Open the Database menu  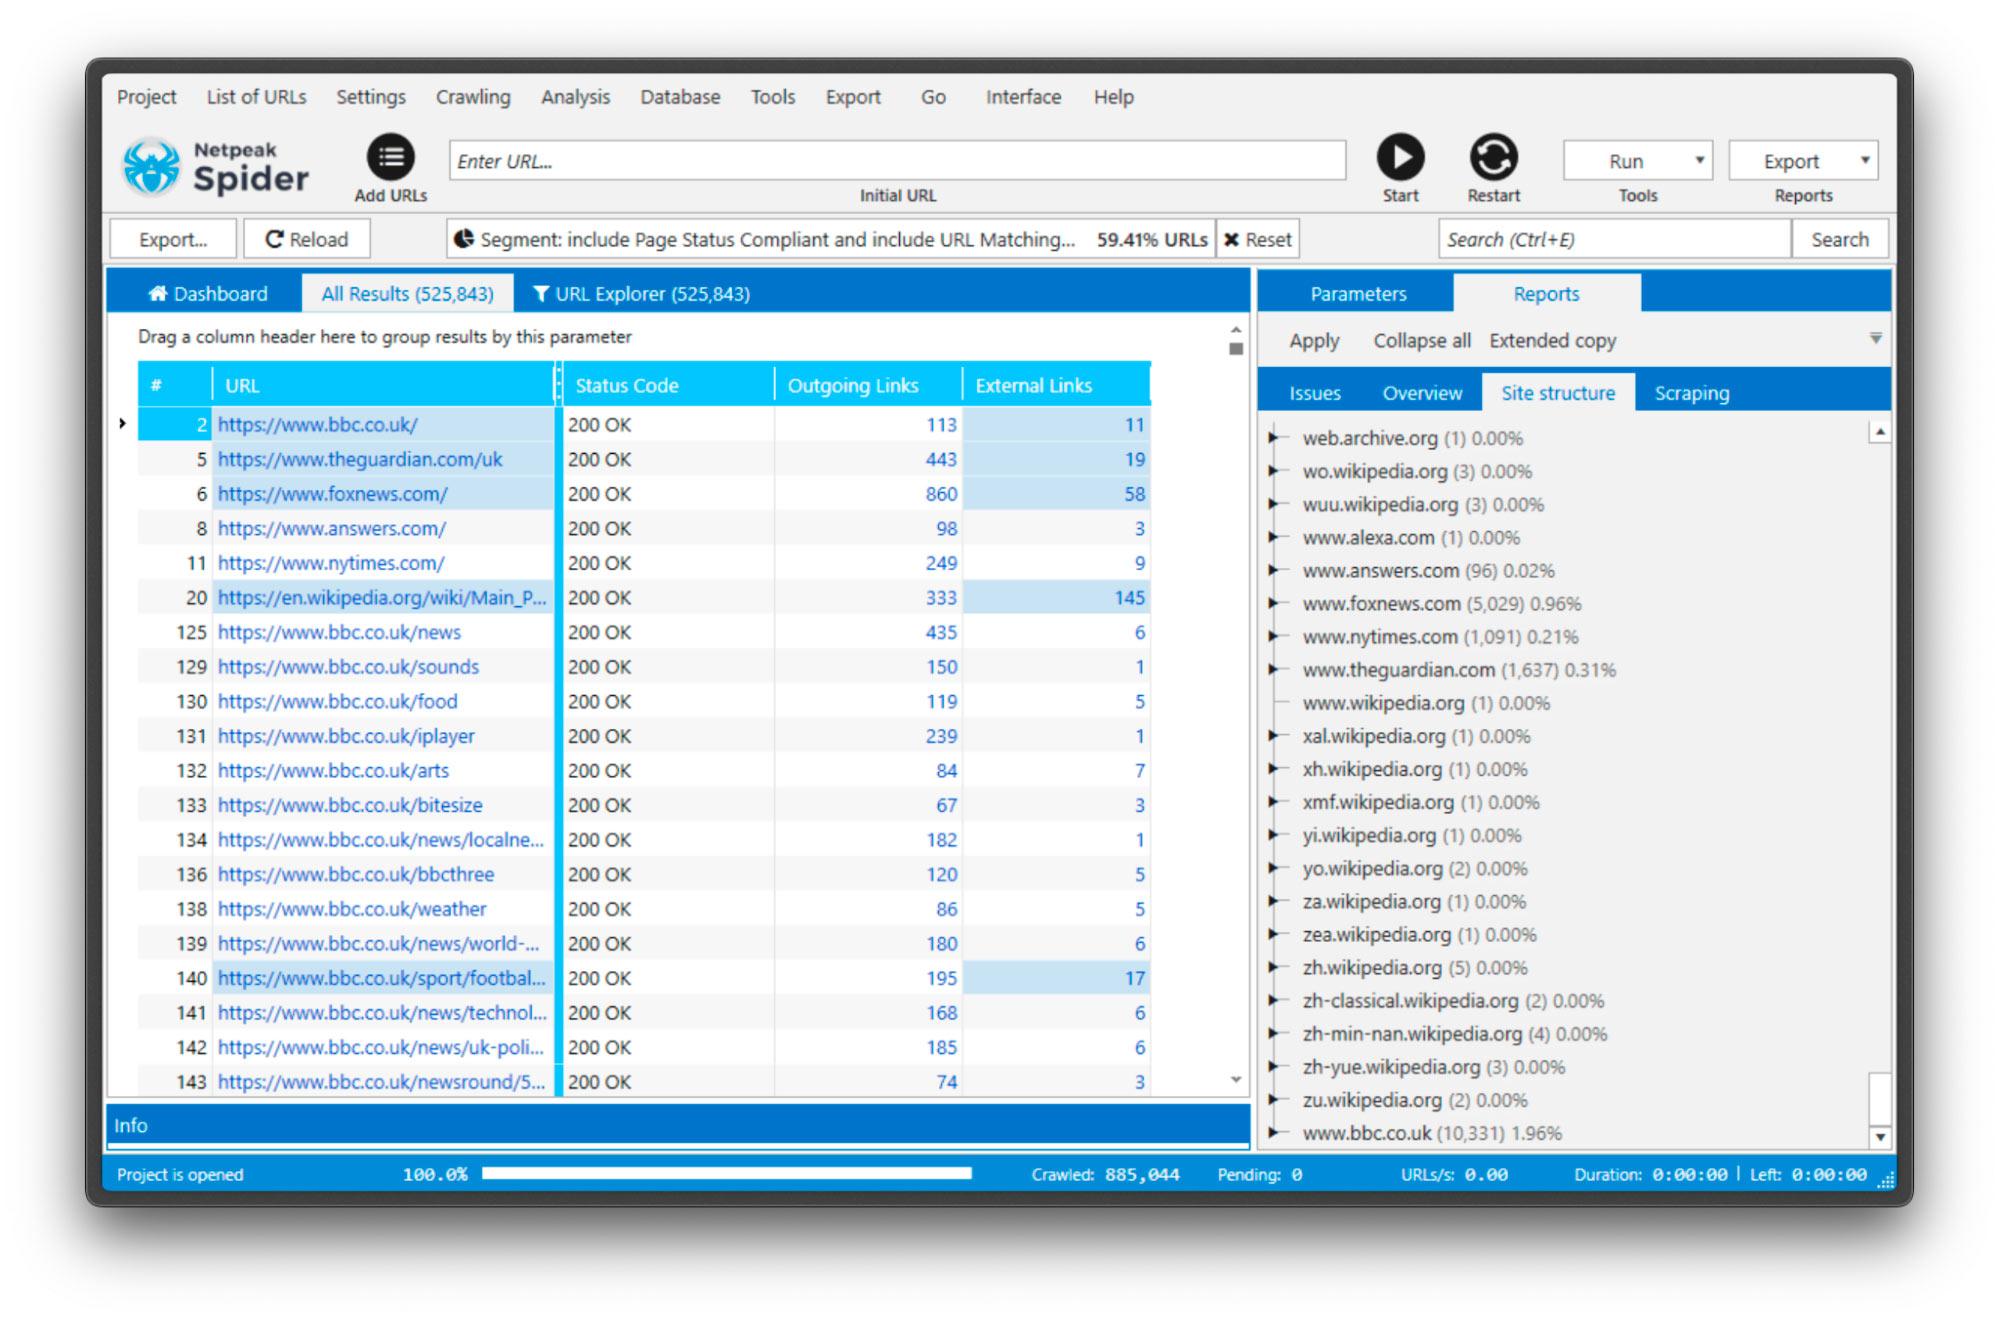(x=680, y=97)
